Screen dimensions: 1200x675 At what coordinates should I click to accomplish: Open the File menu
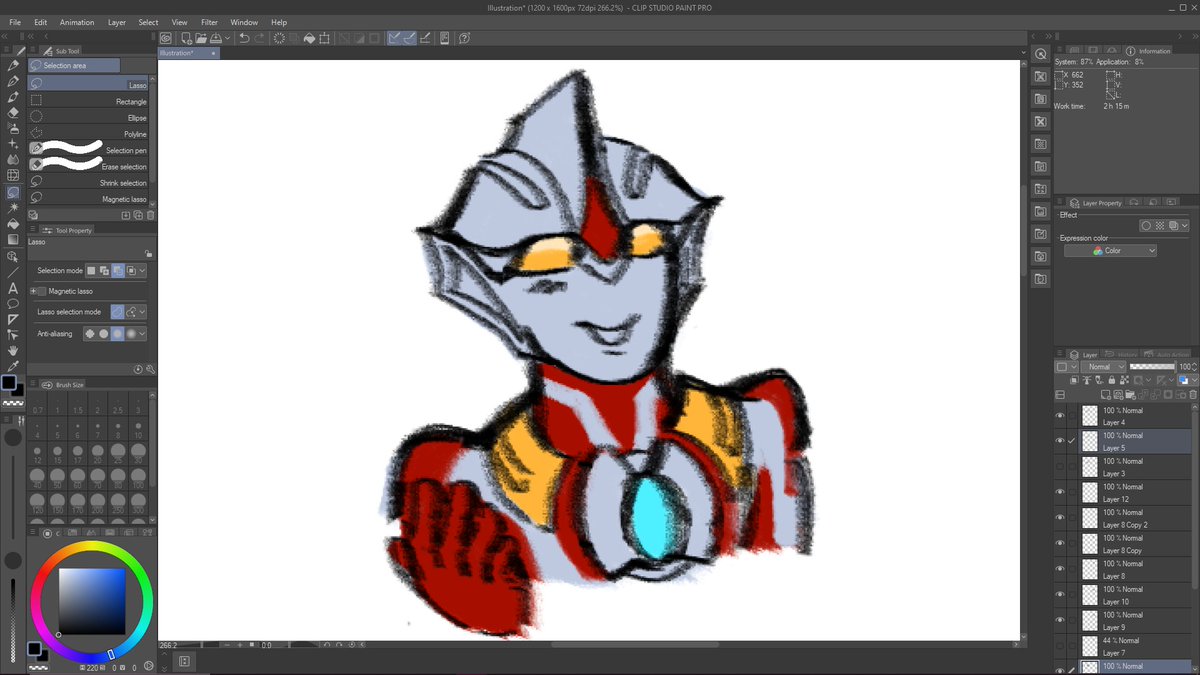(15, 22)
